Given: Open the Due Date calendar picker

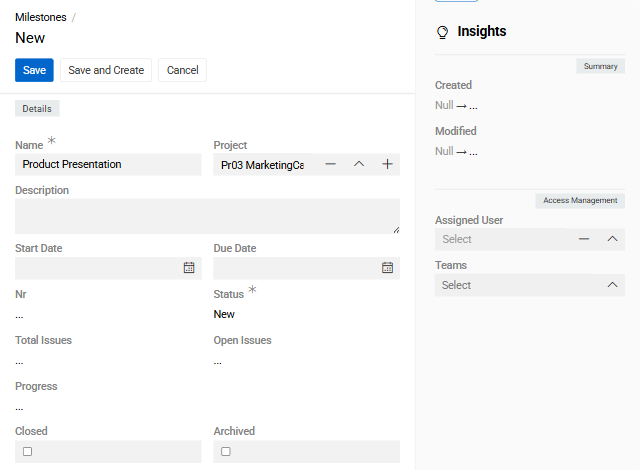Looking at the screenshot, I should [387, 268].
